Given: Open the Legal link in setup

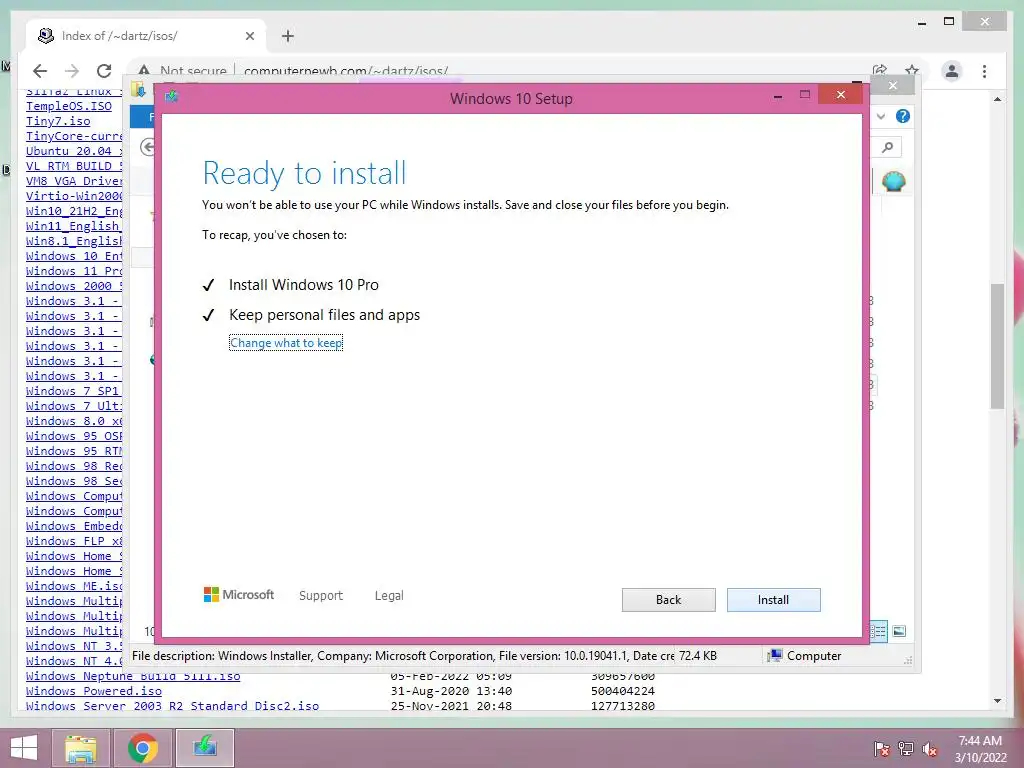Looking at the screenshot, I should (x=389, y=596).
